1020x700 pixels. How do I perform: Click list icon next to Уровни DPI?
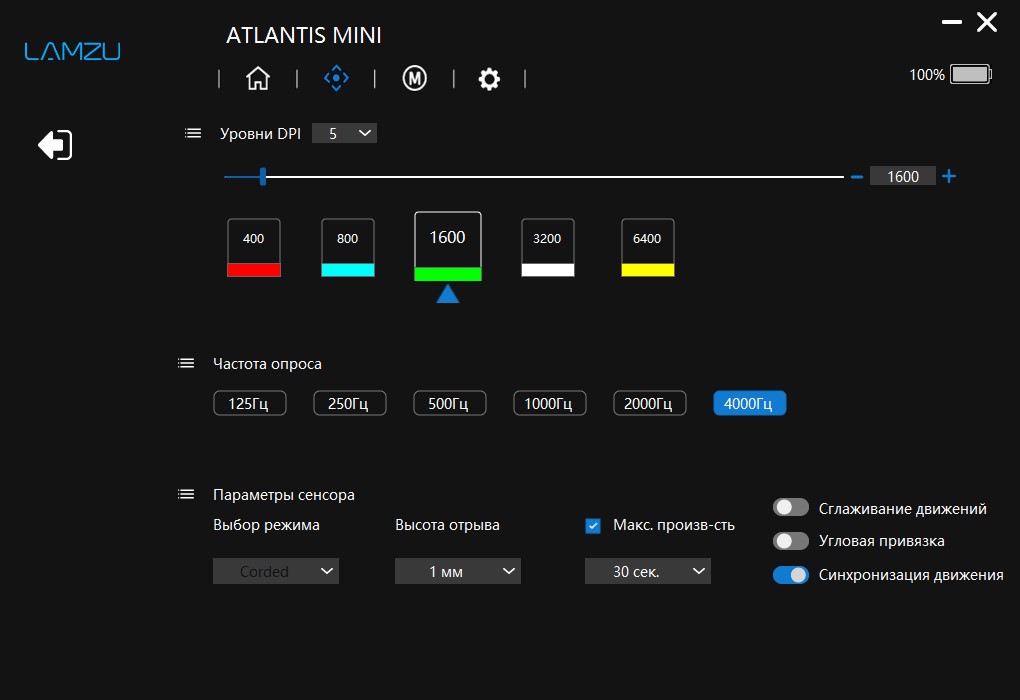tap(193, 133)
